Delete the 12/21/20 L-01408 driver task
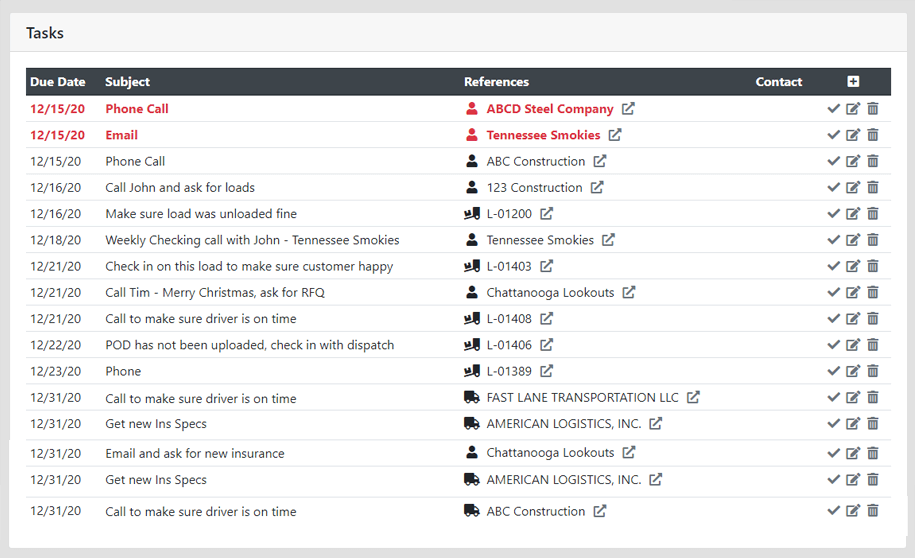Image resolution: width=915 pixels, height=558 pixels. 873,319
